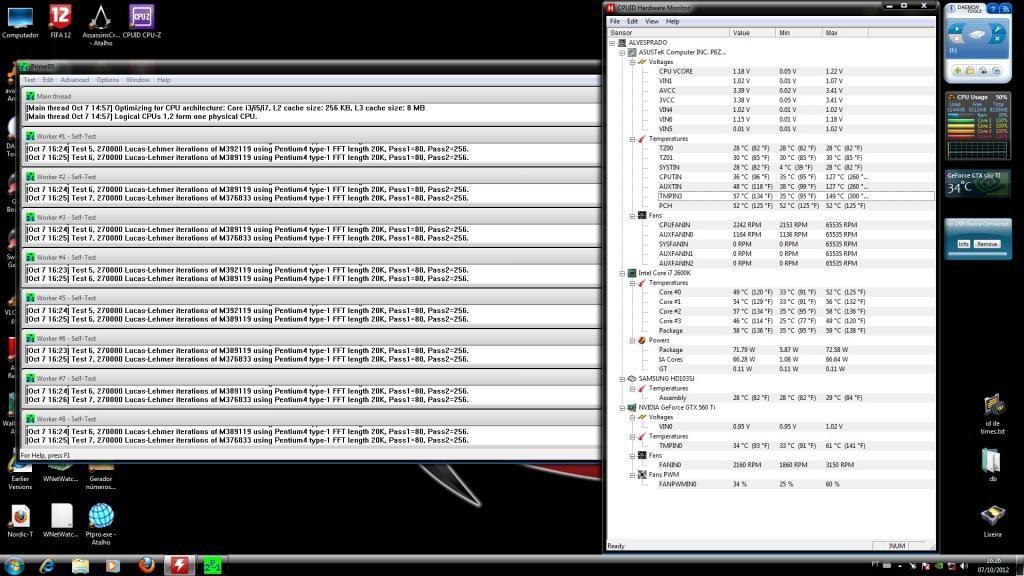This screenshot has width=1024, height=576.
Task: Click the Action Center flag tray icon
Action: point(925,566)
